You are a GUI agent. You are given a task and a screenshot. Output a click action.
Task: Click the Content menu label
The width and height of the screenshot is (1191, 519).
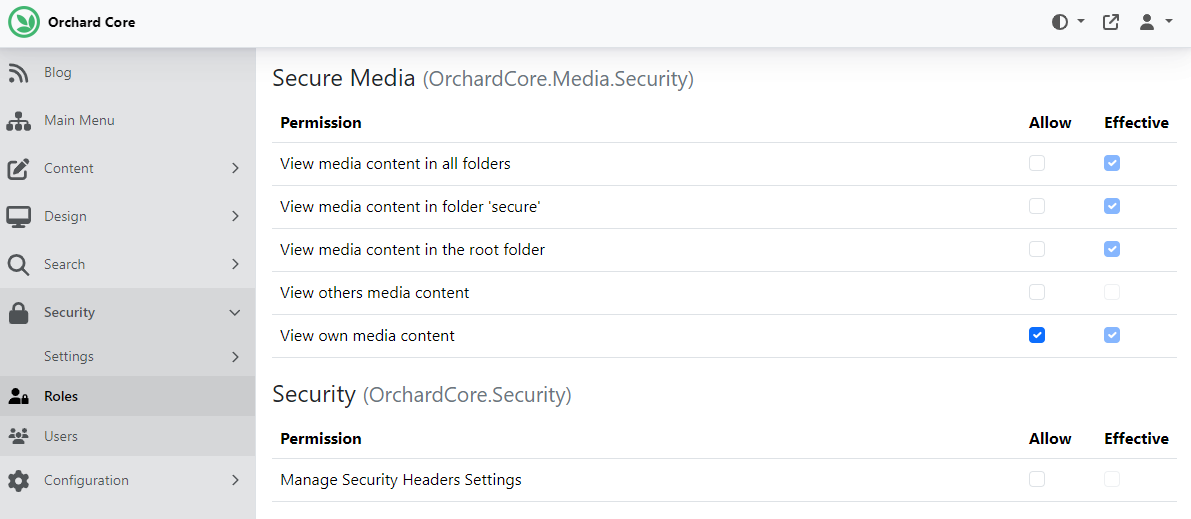pyautogui.click(x=68, y=169)
